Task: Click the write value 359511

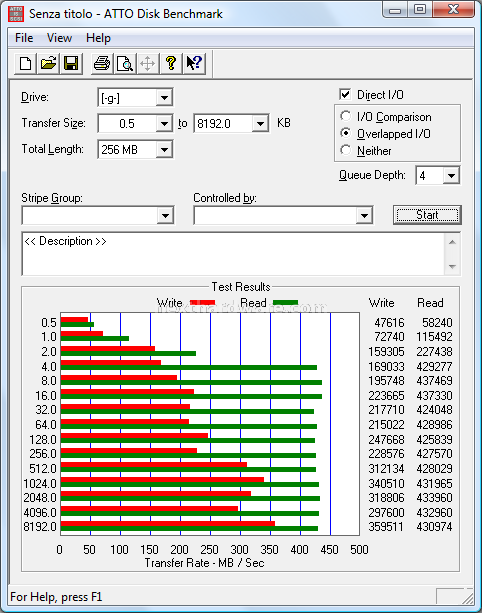Action: coord(385,526)
